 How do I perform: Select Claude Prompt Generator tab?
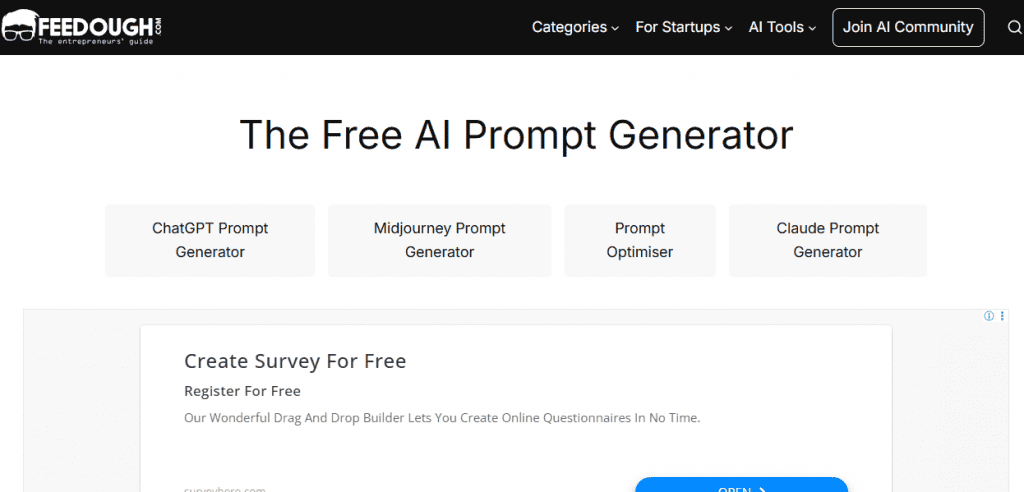coord(827,240)
